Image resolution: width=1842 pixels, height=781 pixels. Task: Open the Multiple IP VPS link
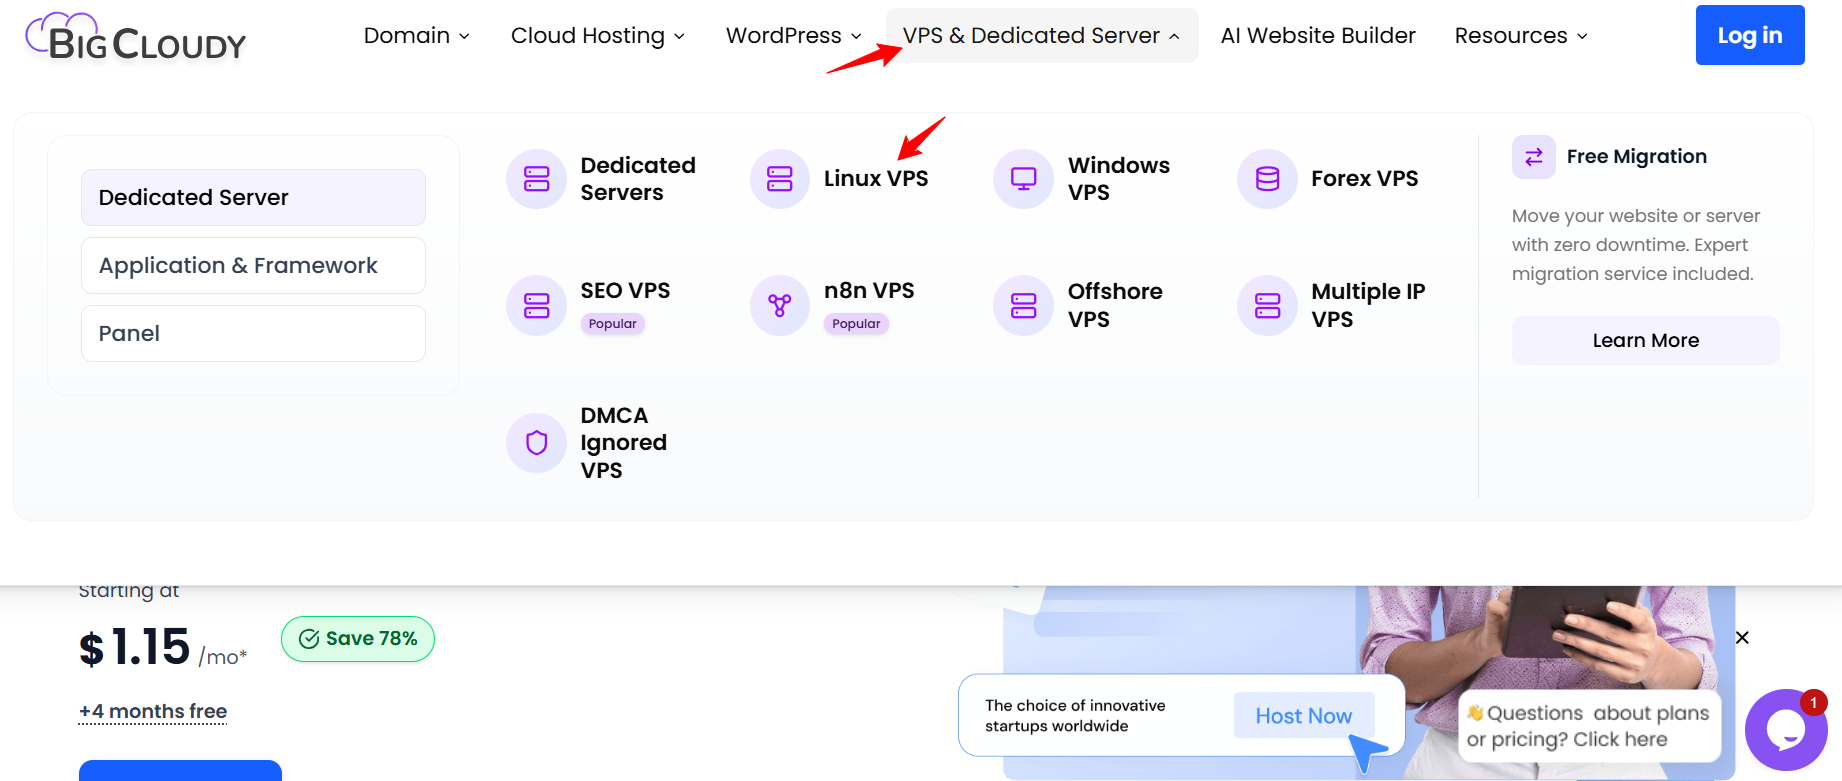click(x=1368, y=305)
